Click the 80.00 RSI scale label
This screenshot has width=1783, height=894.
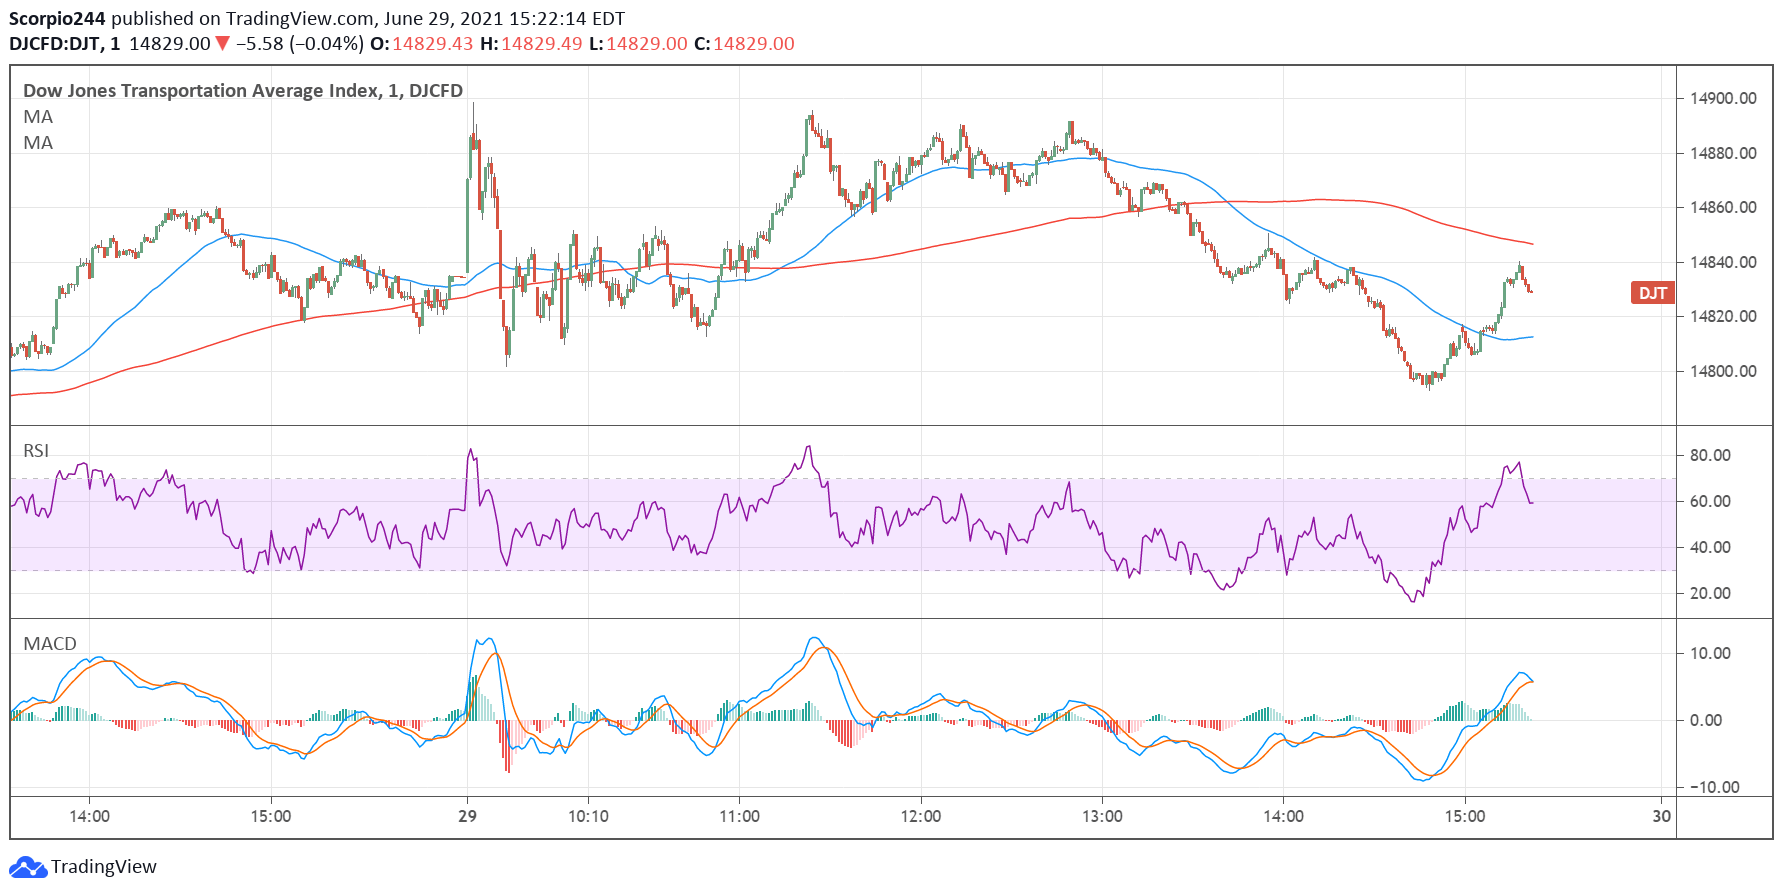click(1710, 455)
